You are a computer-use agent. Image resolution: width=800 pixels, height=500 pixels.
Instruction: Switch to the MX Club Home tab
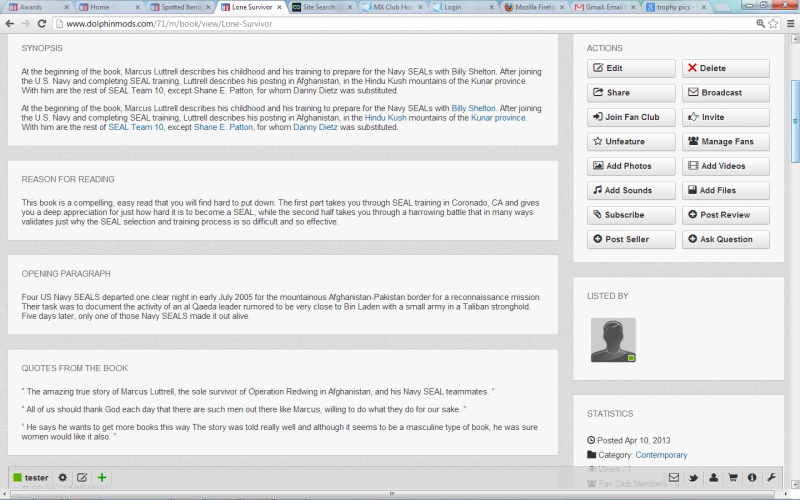click(392, 7)
